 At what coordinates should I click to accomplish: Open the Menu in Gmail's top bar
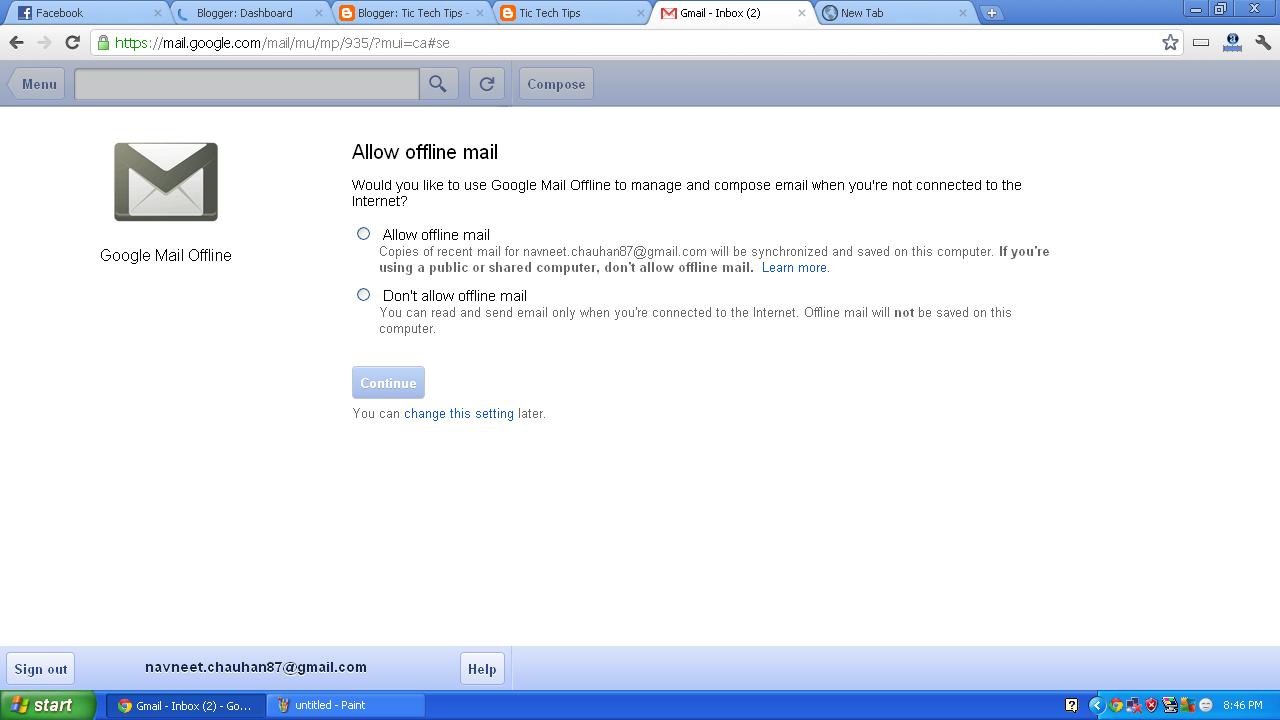click(x=37, y=84)
